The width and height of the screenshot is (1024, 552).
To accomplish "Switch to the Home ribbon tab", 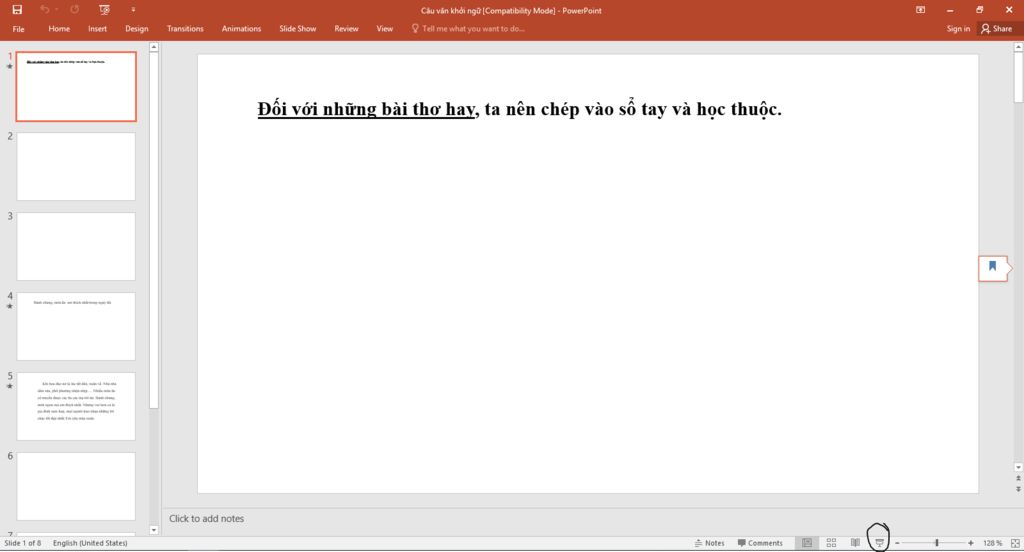I will (x=59, y=29).
